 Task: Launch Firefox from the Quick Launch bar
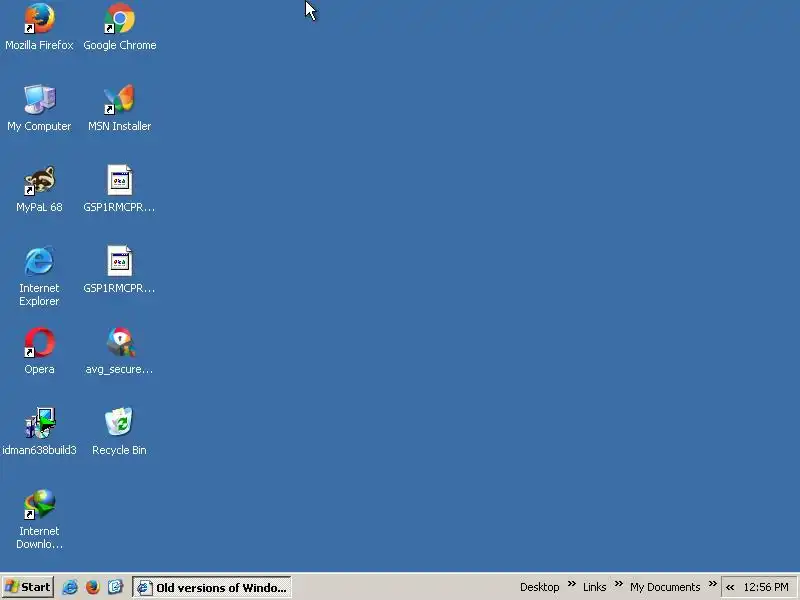(x=92, y=587)
